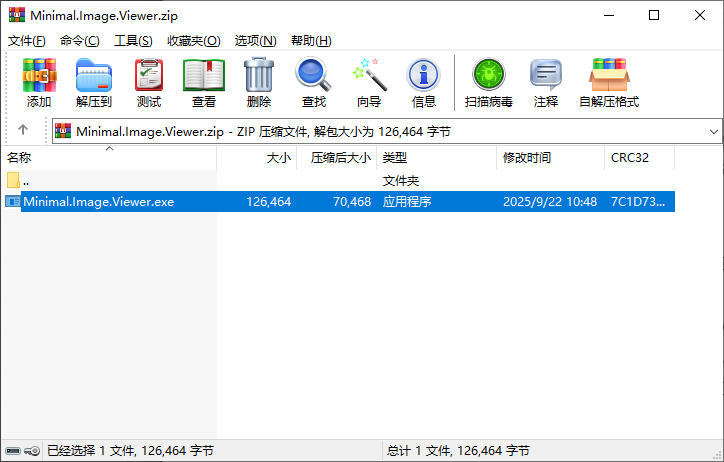Click the 文件夹 type label
The height and width of the screenshot is (462, 724).
tap(400, 181)
